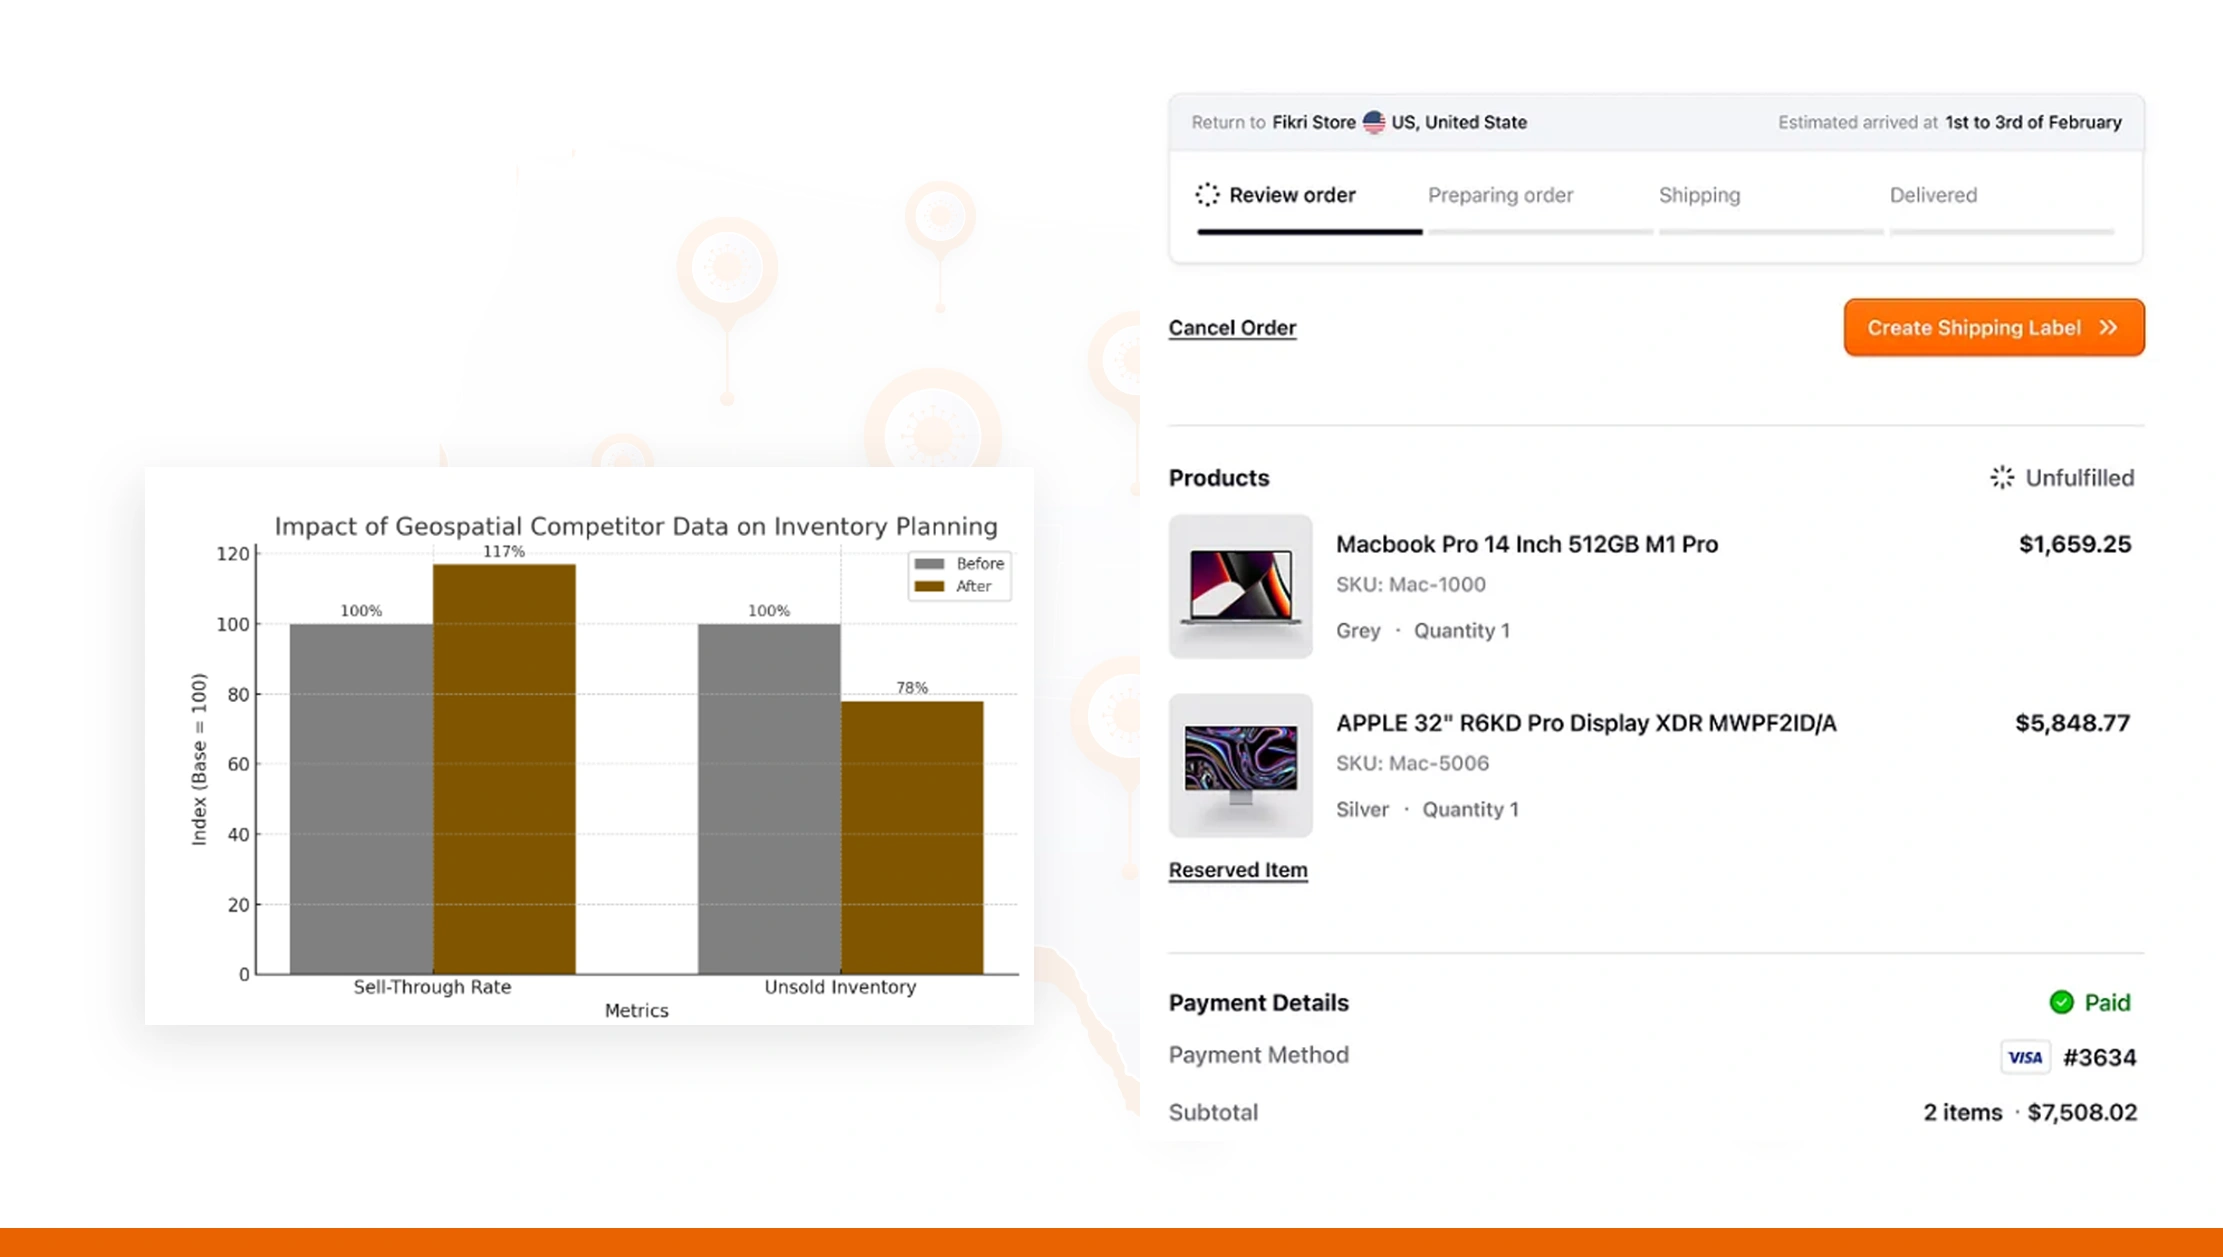Click the Create Shipping Label button
The height and width of the screenshot is (1257, 2223).
coord(1994,327)
